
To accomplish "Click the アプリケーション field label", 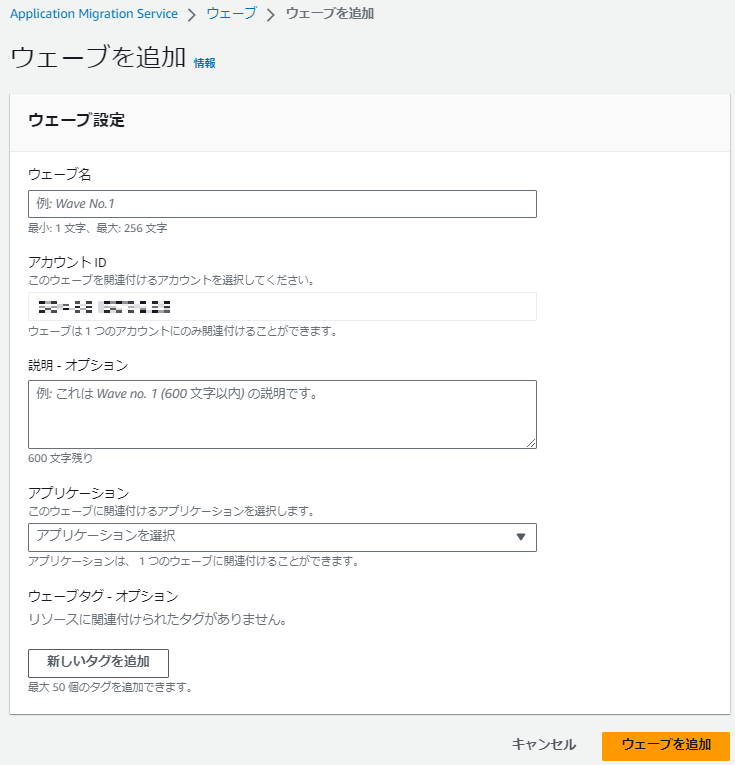I will tap(79, 493).
